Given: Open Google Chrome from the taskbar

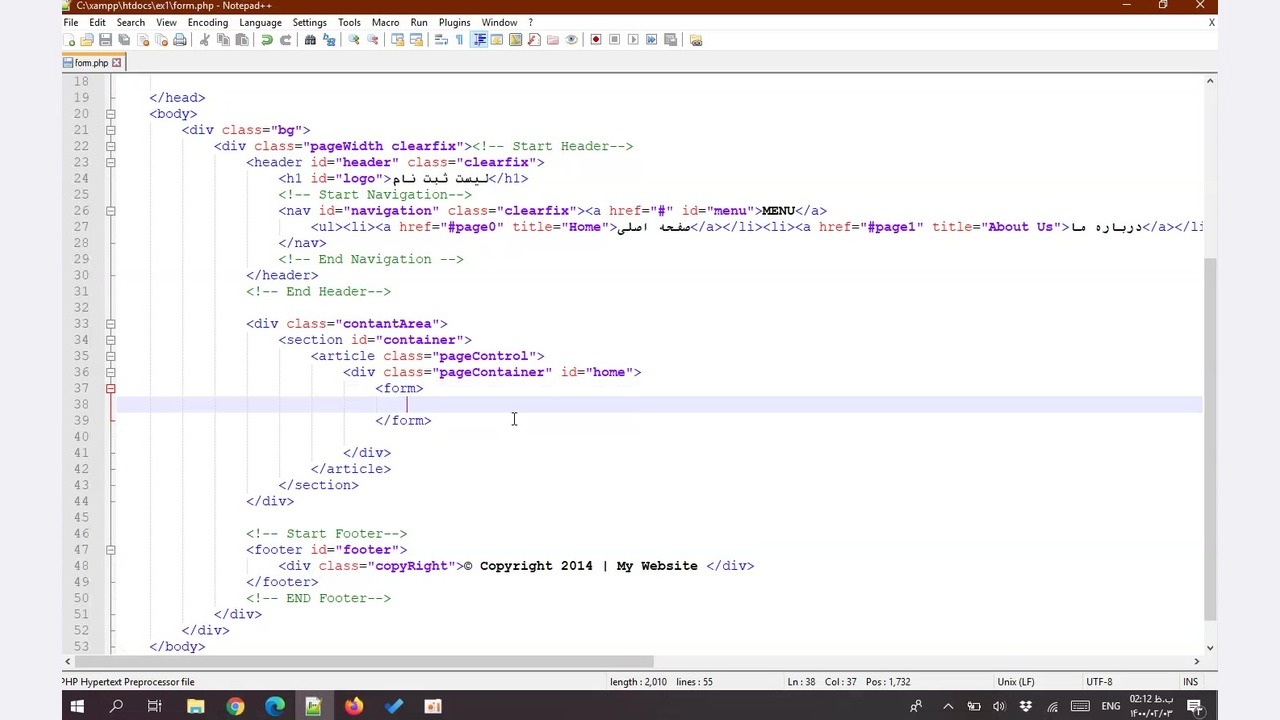Looking at the screenshot, I should [235, 707].
